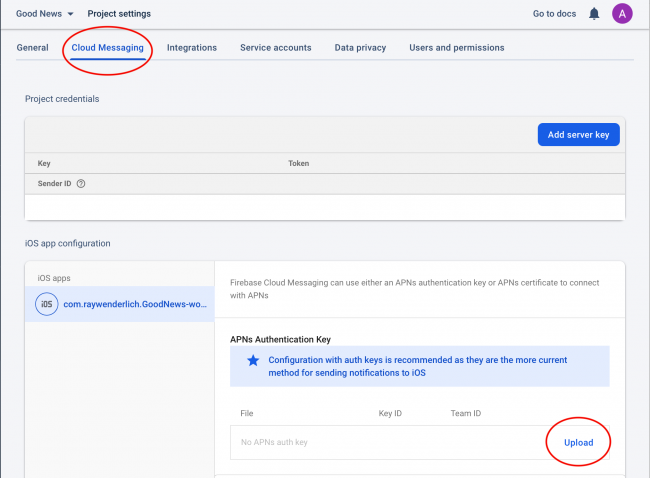Open the Integrations tab
This screenshot has width=650, height=478.
[x=192, y=47]
